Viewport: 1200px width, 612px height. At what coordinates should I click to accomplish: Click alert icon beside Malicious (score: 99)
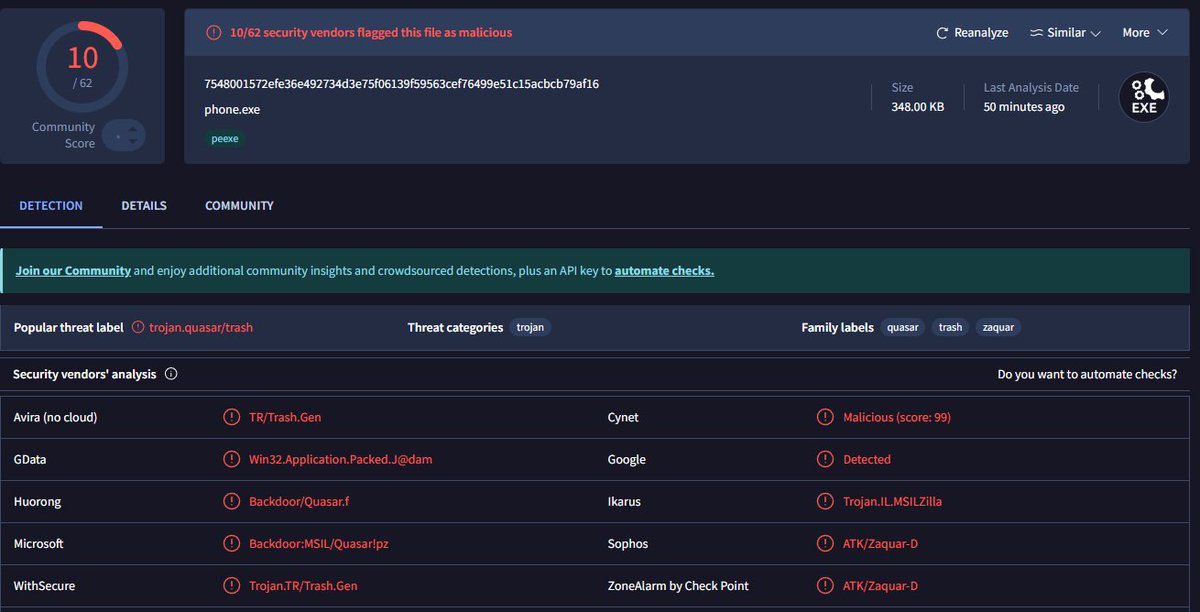825,417
